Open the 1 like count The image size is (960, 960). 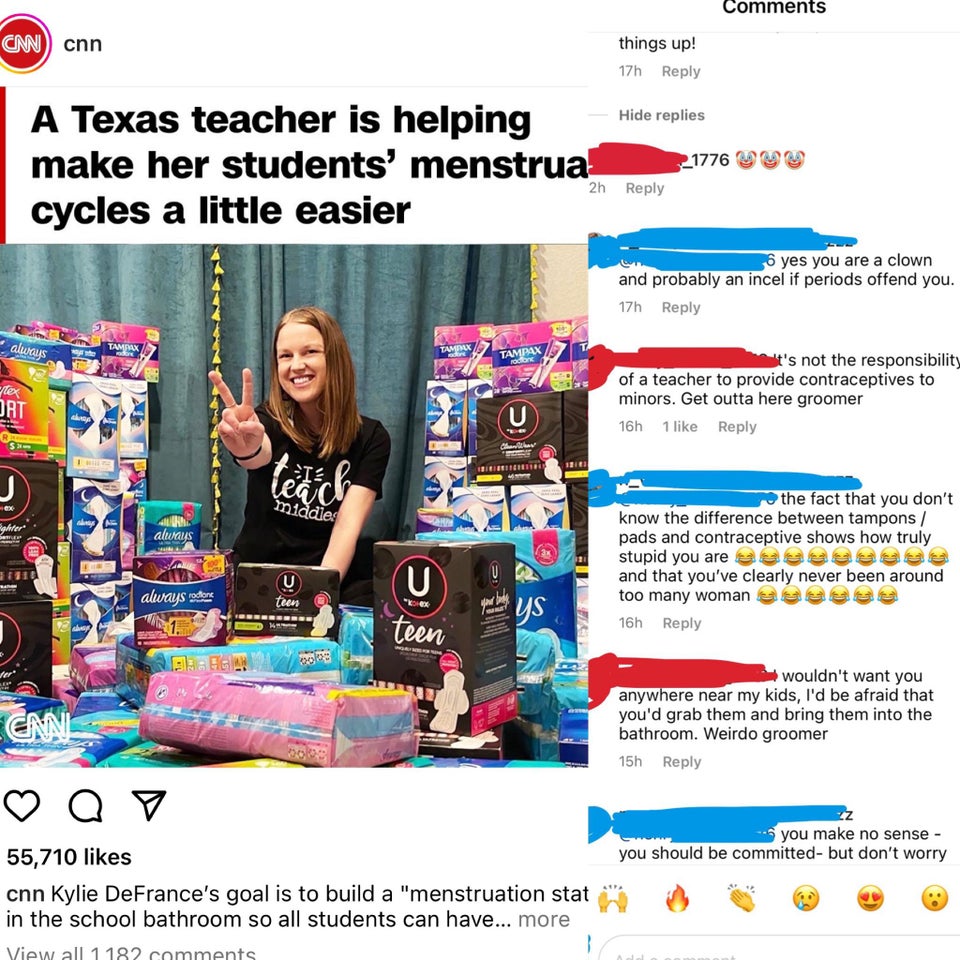coord(680,427)
